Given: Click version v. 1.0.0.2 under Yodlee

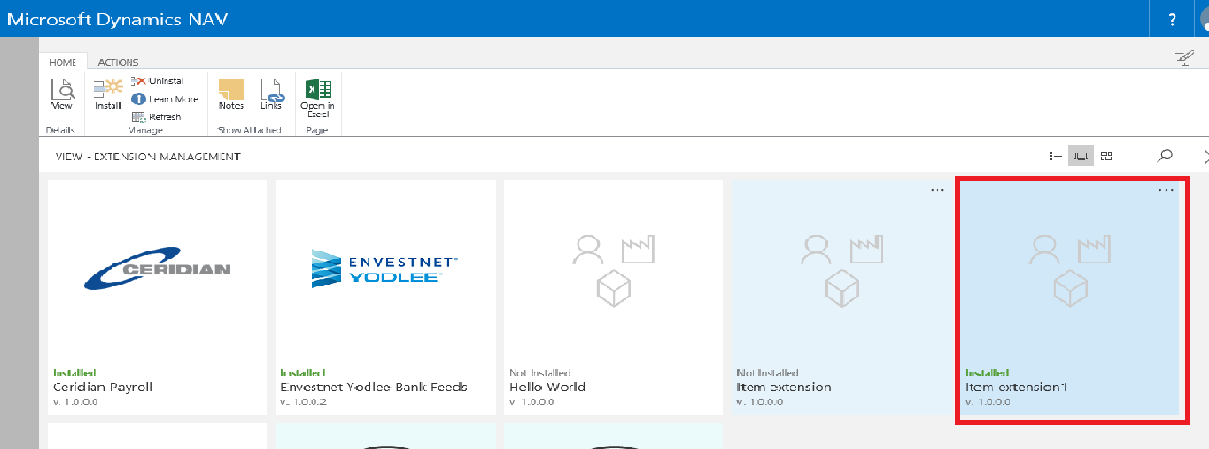Looking at the screenshot, I should click(x=302, y=402).
